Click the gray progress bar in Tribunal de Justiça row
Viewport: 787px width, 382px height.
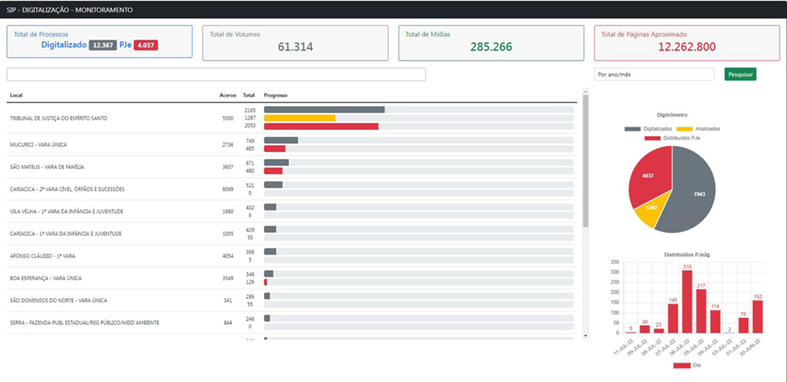(x=324, y=109)
